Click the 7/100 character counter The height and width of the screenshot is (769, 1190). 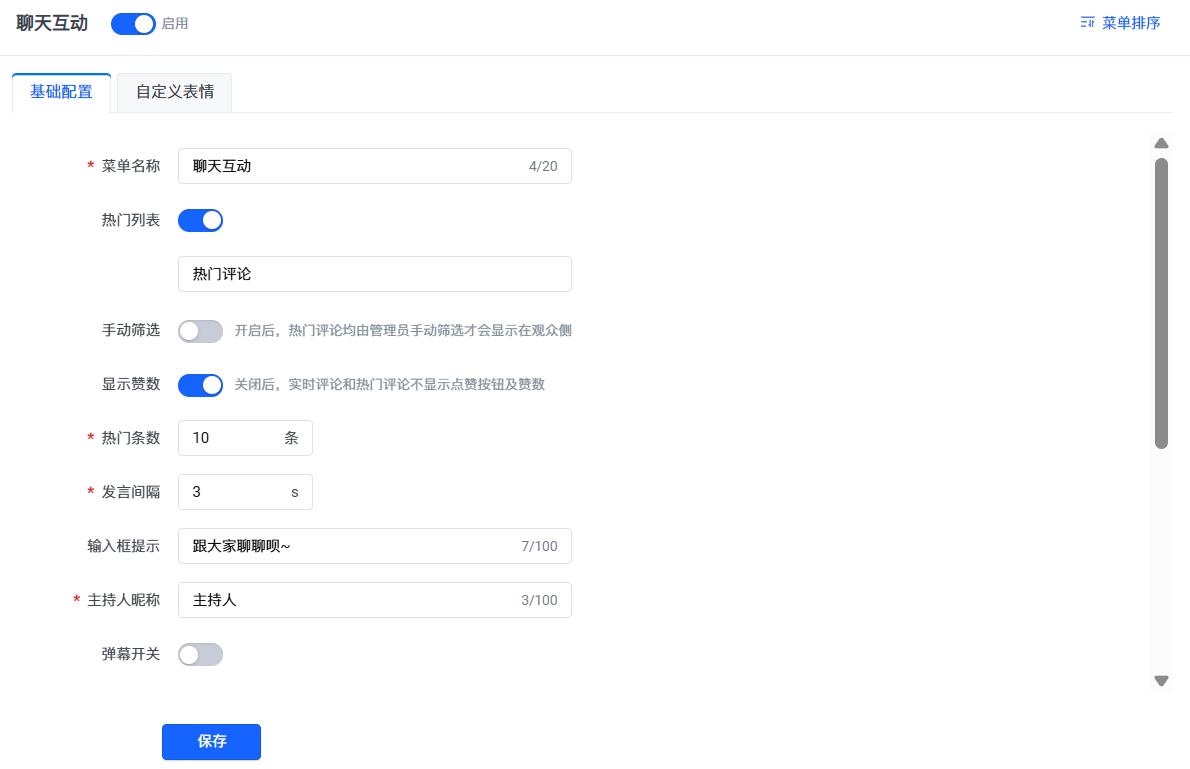pos(539,547)
